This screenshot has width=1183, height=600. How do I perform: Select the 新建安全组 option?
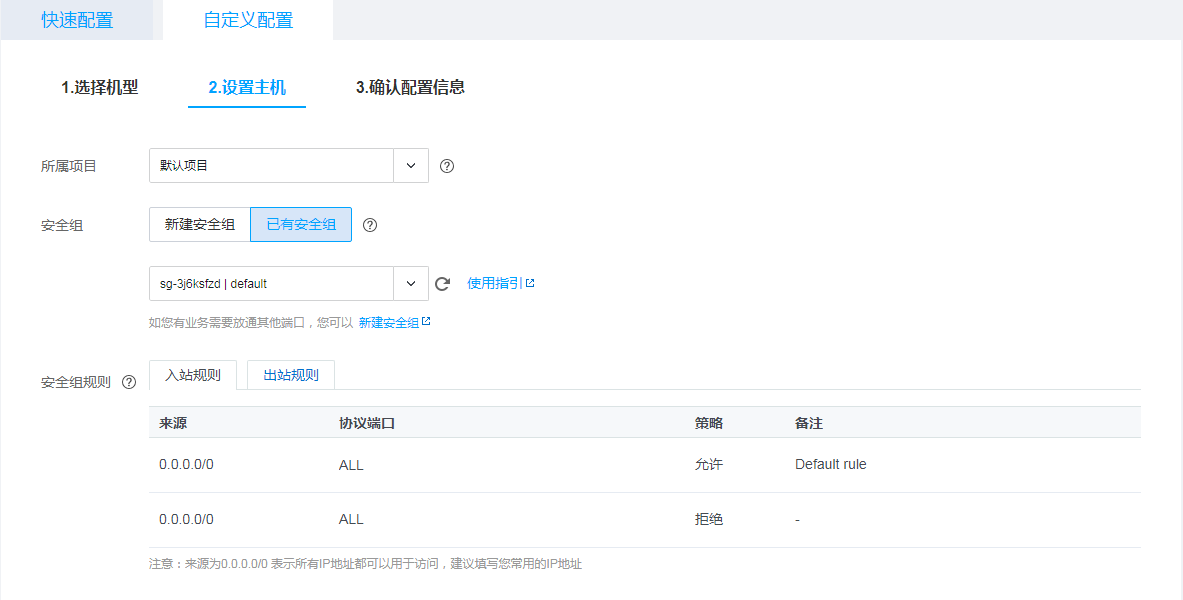tap(200, 225)
